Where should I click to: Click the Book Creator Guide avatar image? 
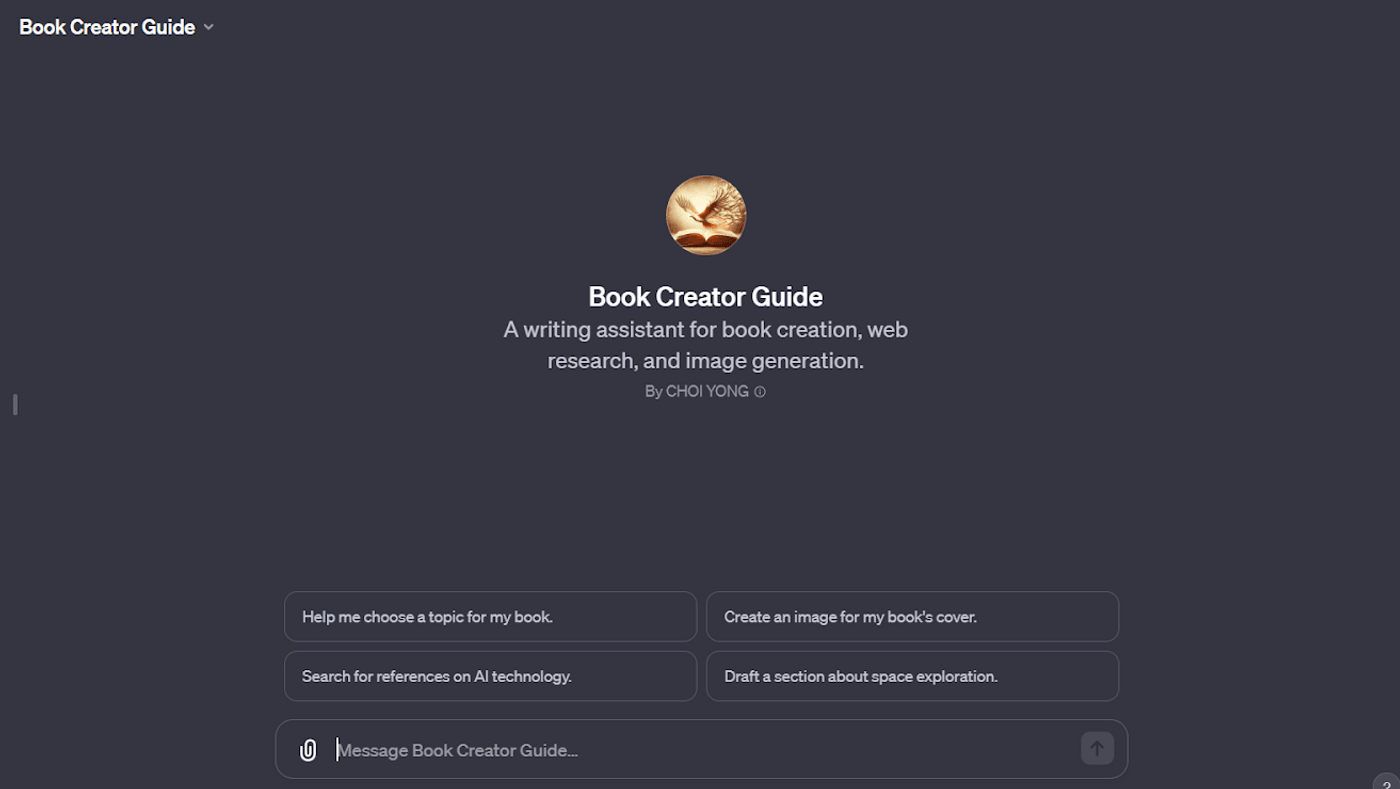(x=706, y=215)
